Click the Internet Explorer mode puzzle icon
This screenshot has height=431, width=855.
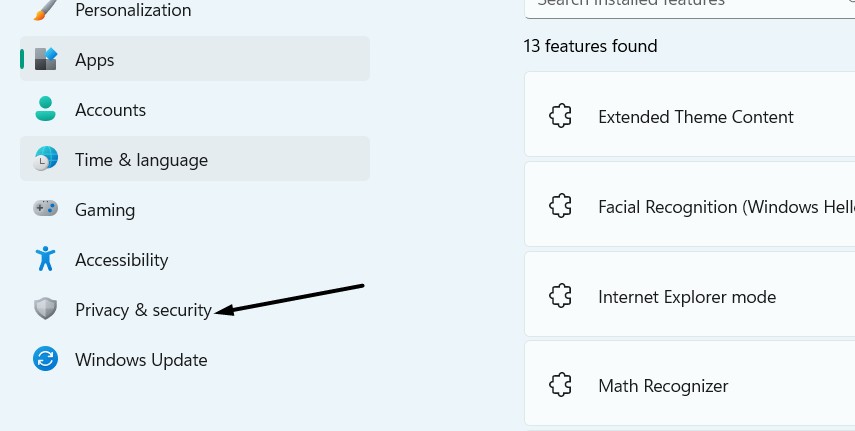coord(560,297)
